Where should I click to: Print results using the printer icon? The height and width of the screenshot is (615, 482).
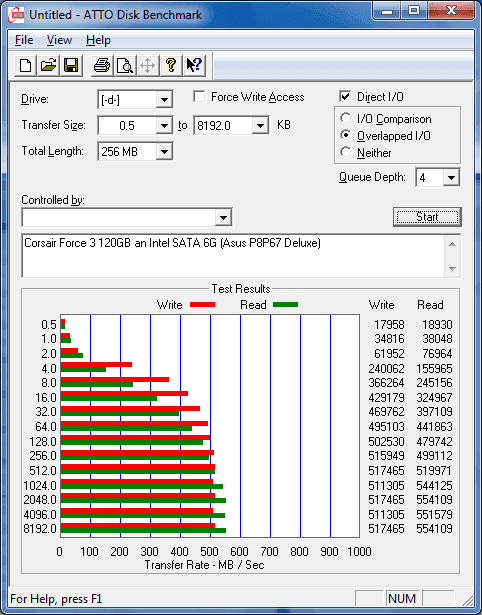(102, 65)
